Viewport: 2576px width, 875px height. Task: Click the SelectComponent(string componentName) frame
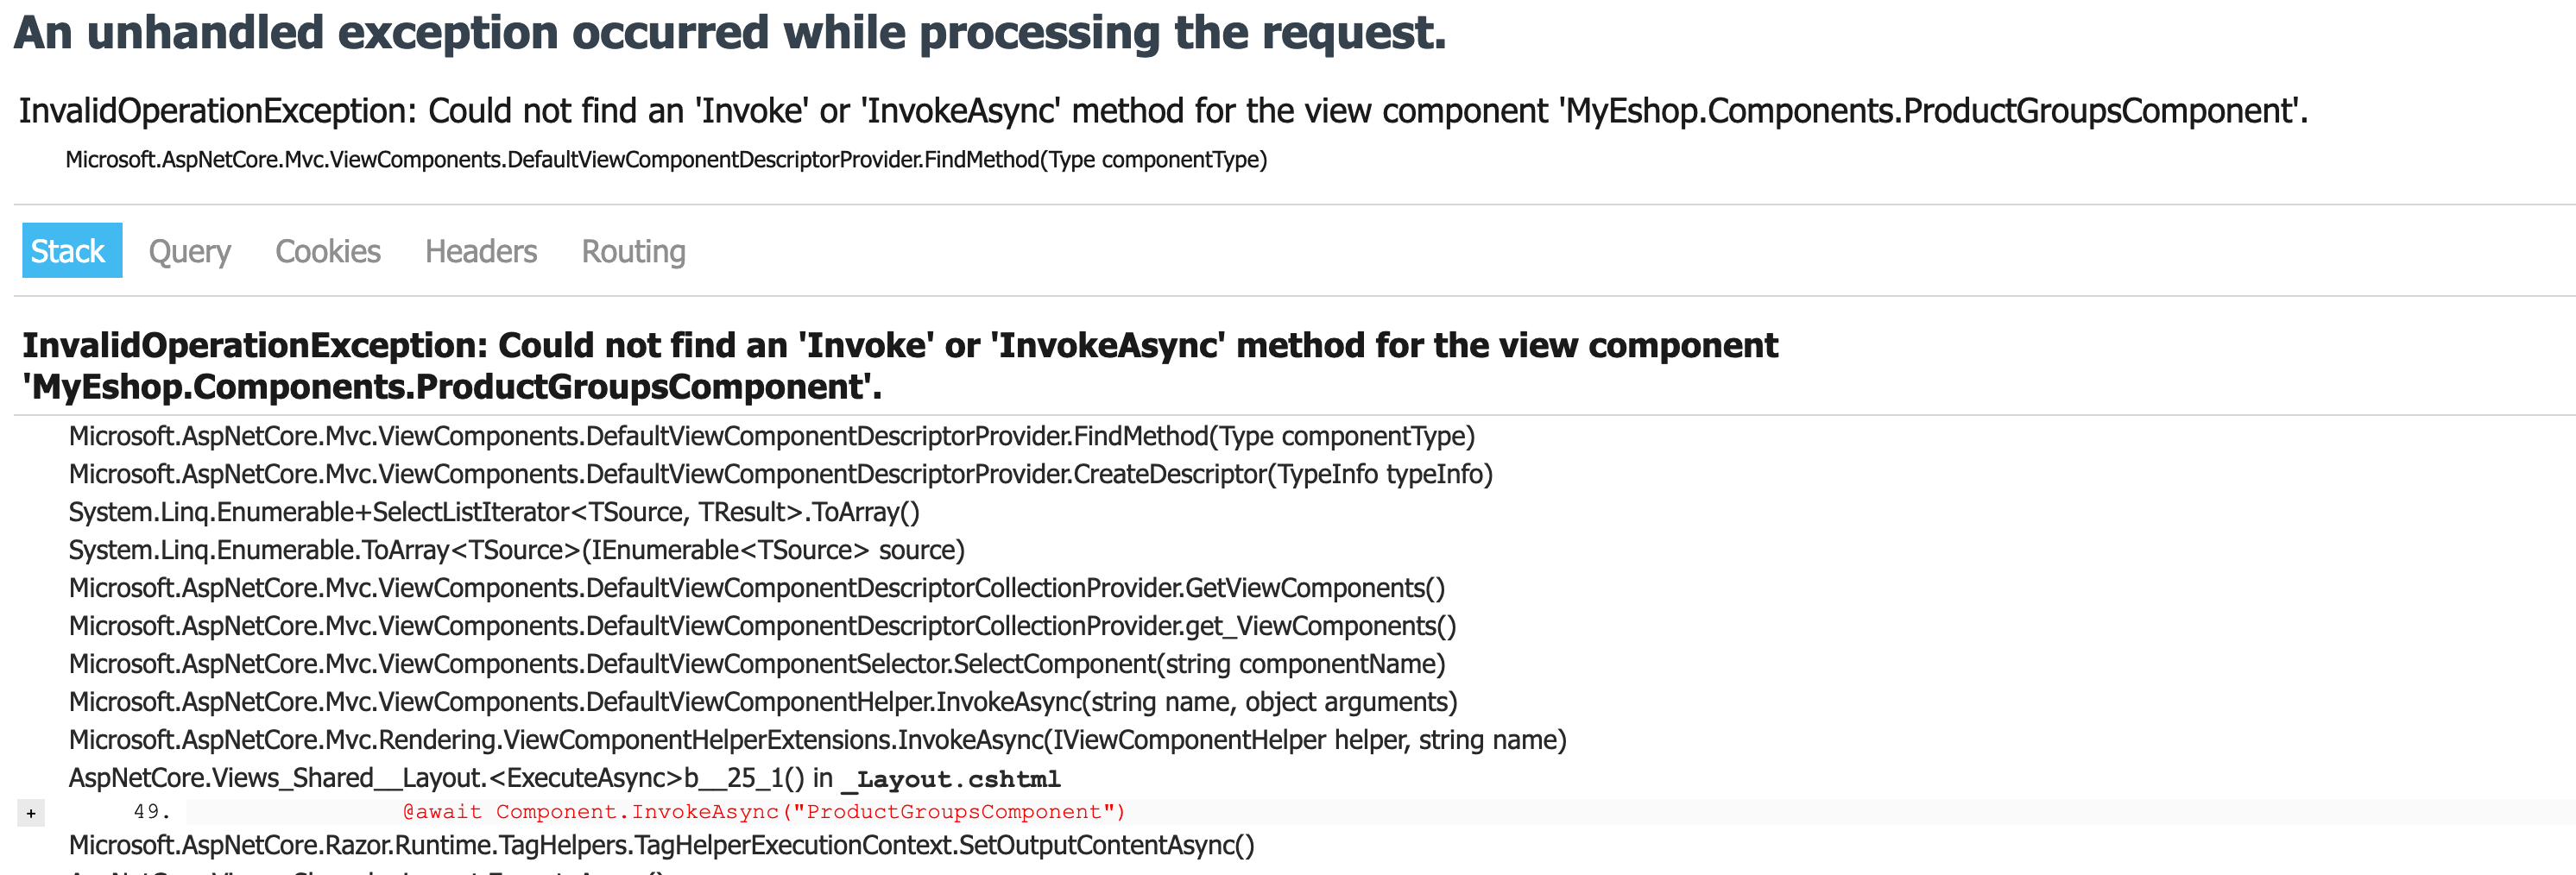756,664
